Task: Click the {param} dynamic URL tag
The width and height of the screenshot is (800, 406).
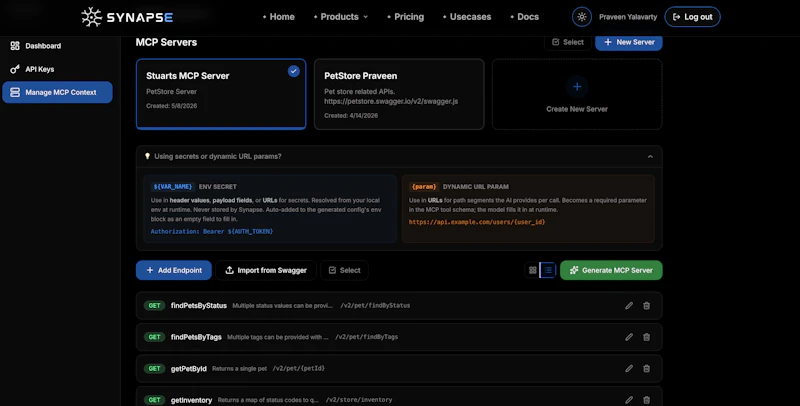Action: pos(424,187)
